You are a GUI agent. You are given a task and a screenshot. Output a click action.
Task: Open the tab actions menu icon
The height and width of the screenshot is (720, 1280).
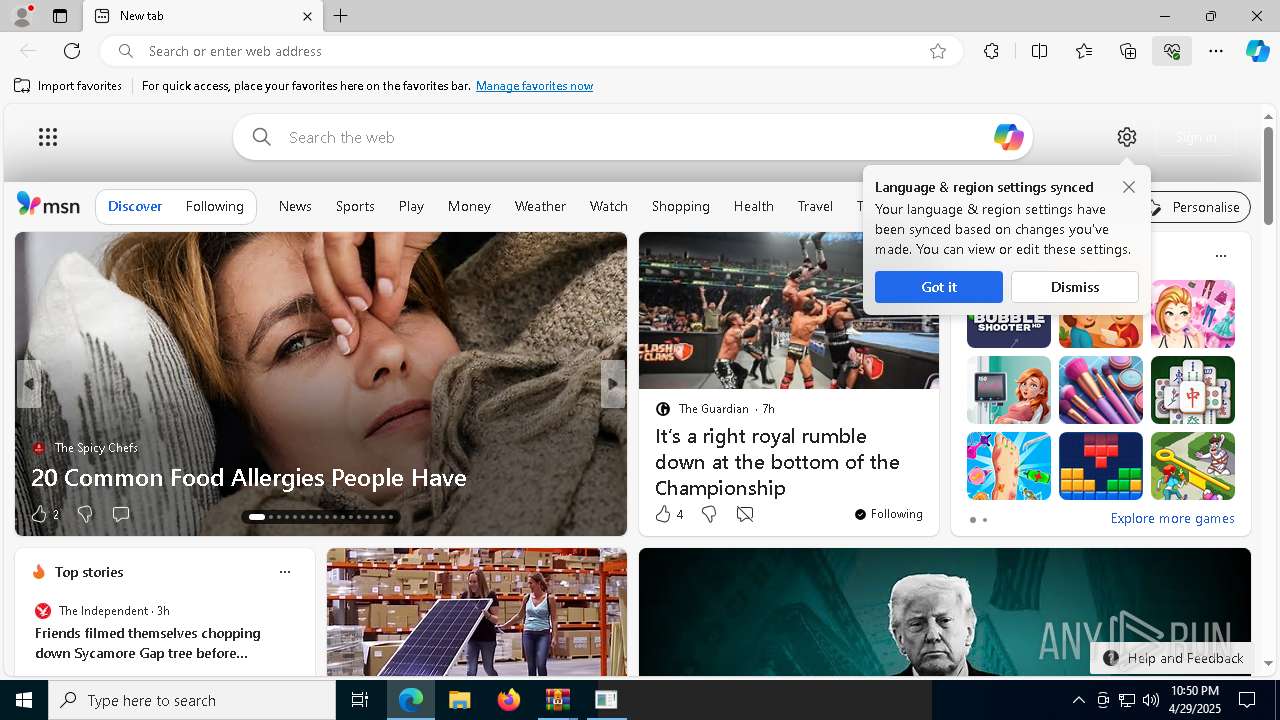pyautogui.click(x=60, y=16)
